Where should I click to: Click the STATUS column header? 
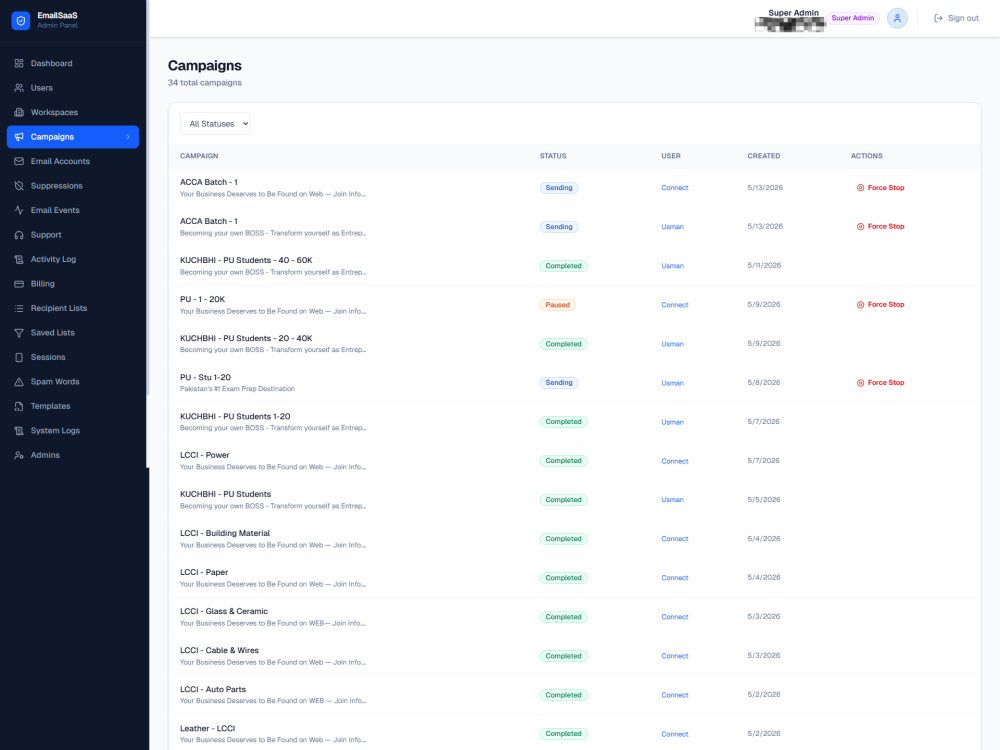[x=553, y=156]
